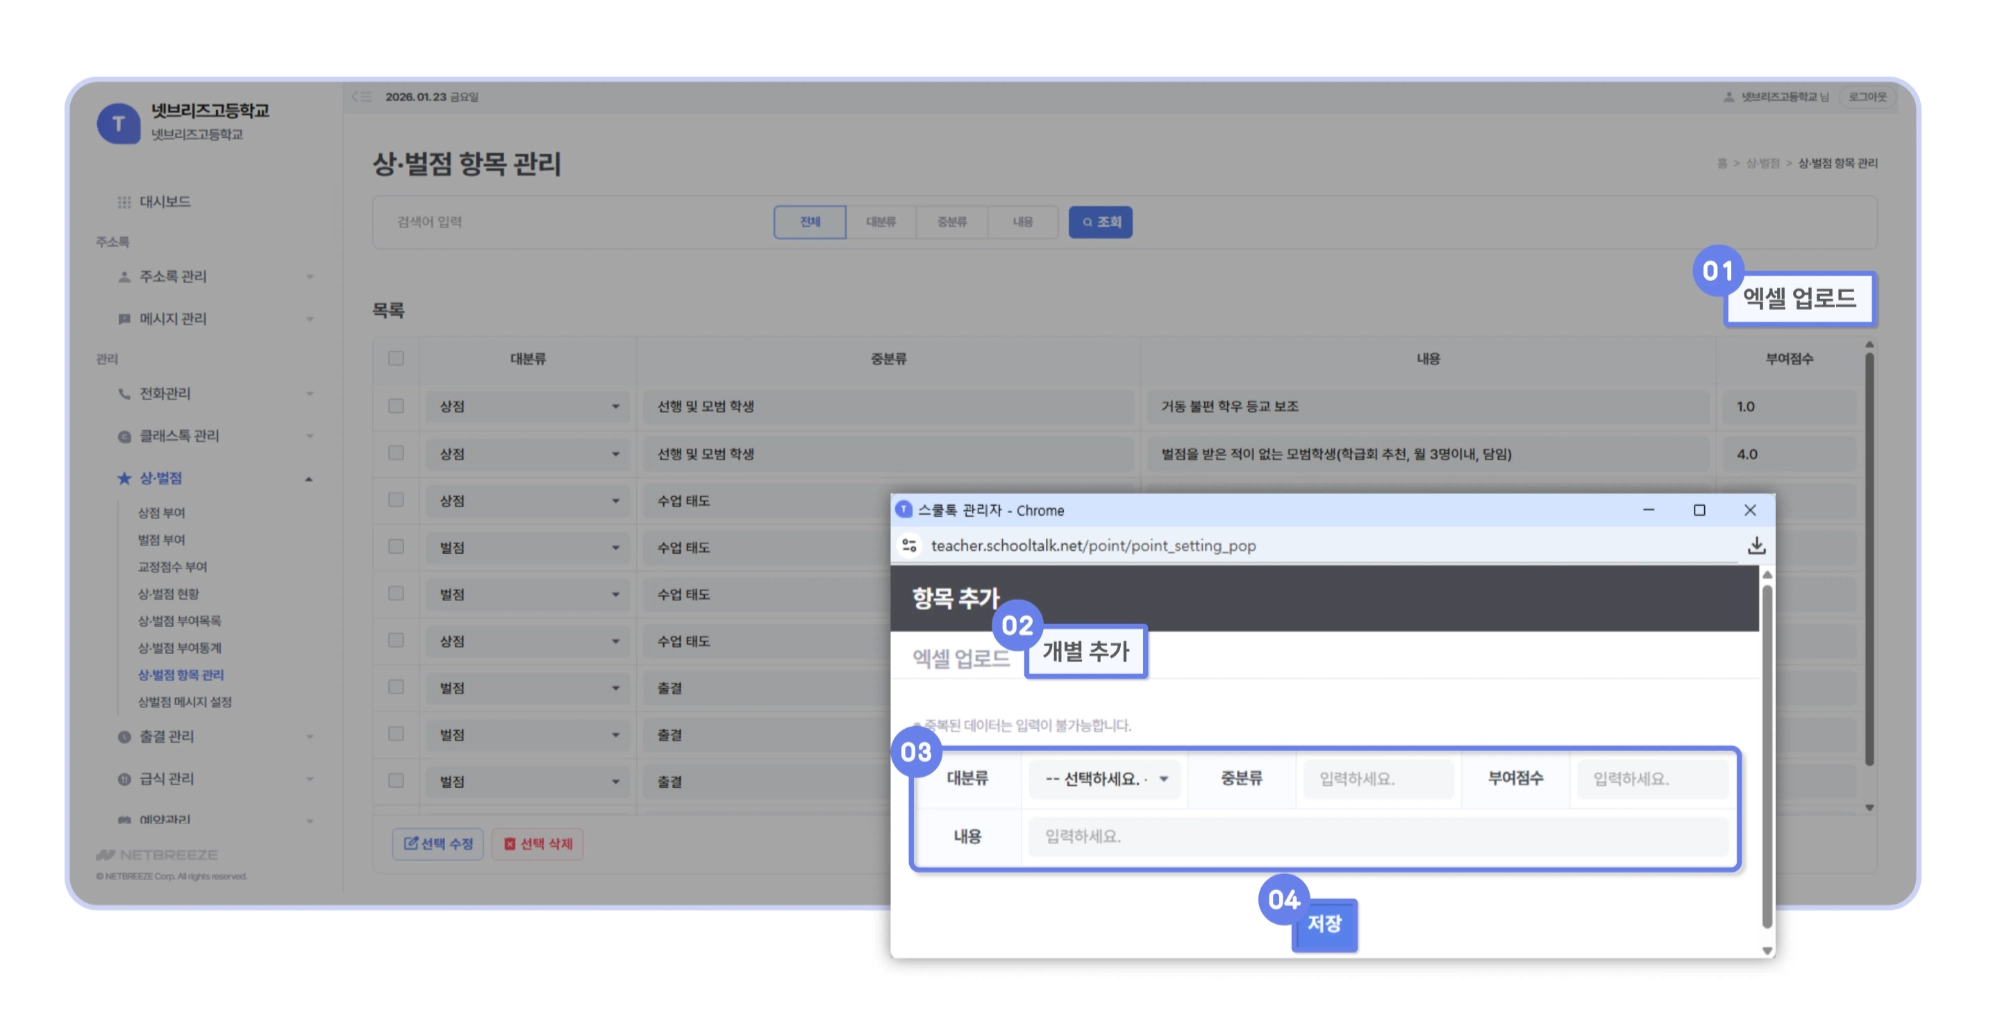Click the 부여점수 column header
Screen dimensions: 2000x1032
point(1789,358)
